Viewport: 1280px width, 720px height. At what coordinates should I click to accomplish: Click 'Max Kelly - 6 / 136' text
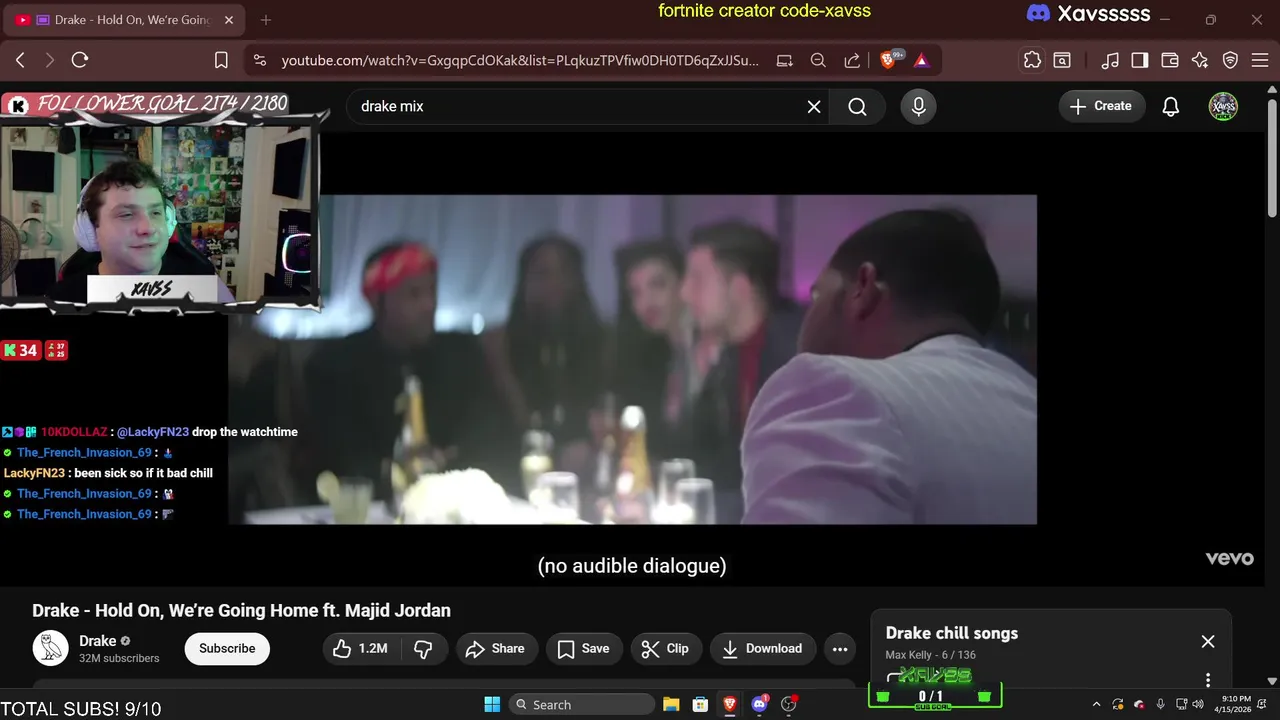(x=930, y=655)
